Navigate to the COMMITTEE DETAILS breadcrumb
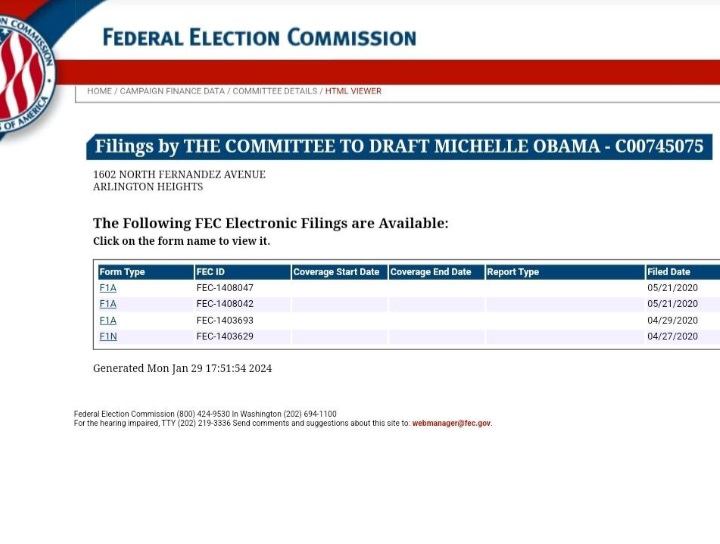720x544 pixels. 275,91
